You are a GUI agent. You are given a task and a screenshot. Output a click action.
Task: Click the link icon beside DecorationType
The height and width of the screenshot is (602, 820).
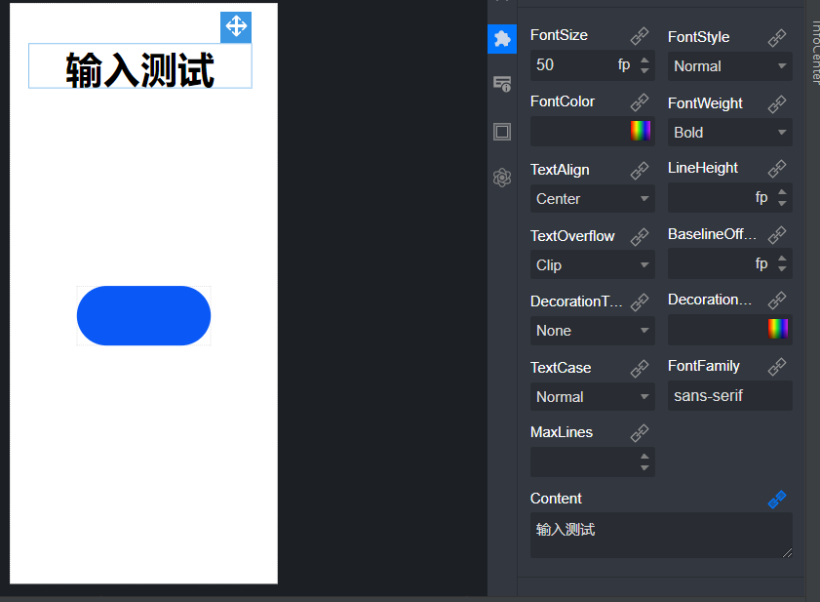coord(639,301)
